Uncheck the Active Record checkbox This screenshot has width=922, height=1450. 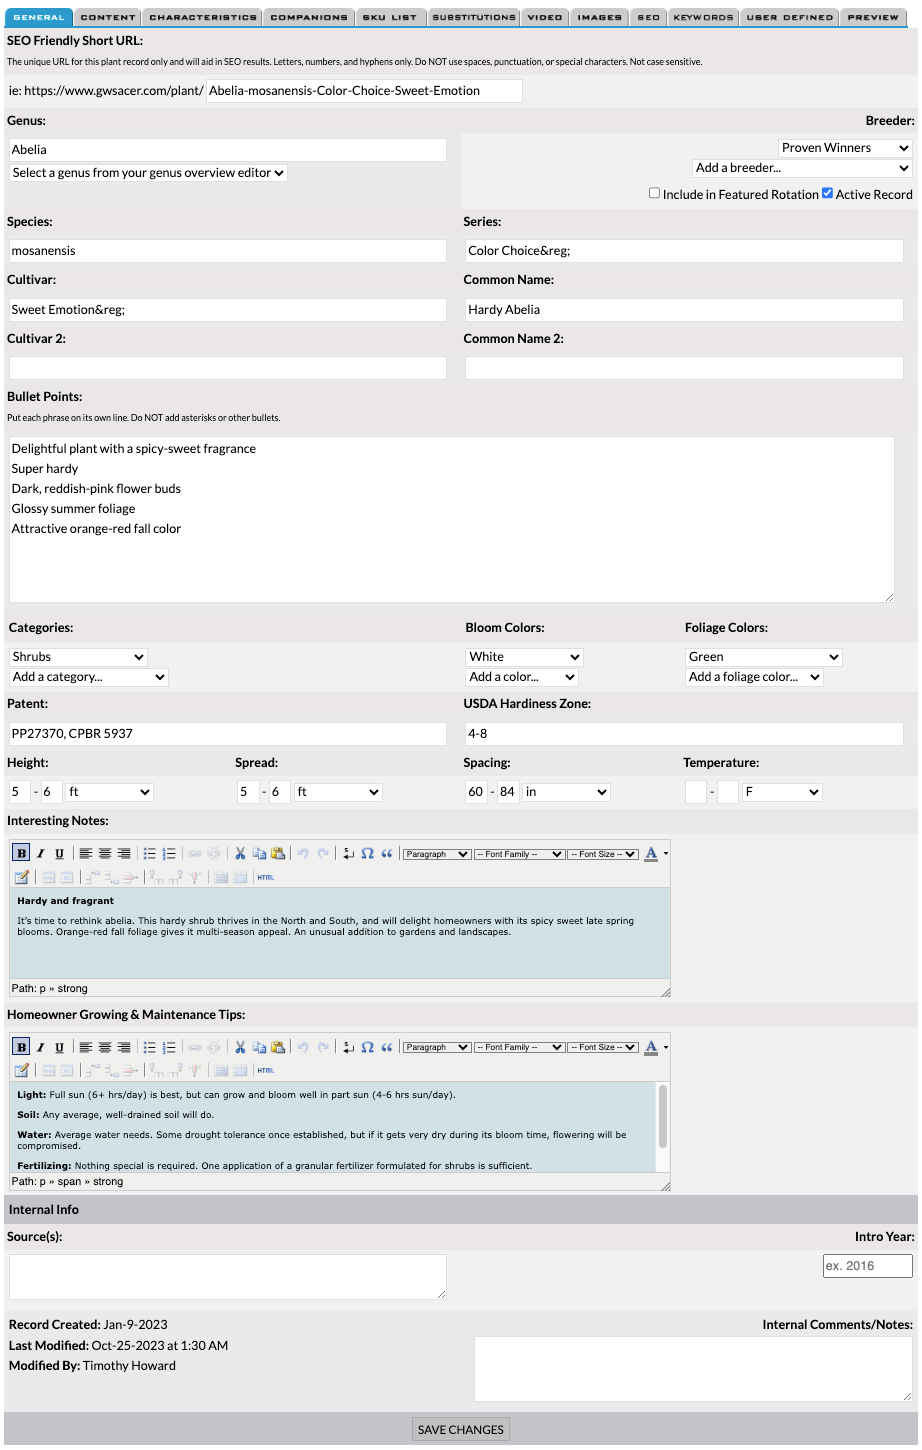point(827,194)
